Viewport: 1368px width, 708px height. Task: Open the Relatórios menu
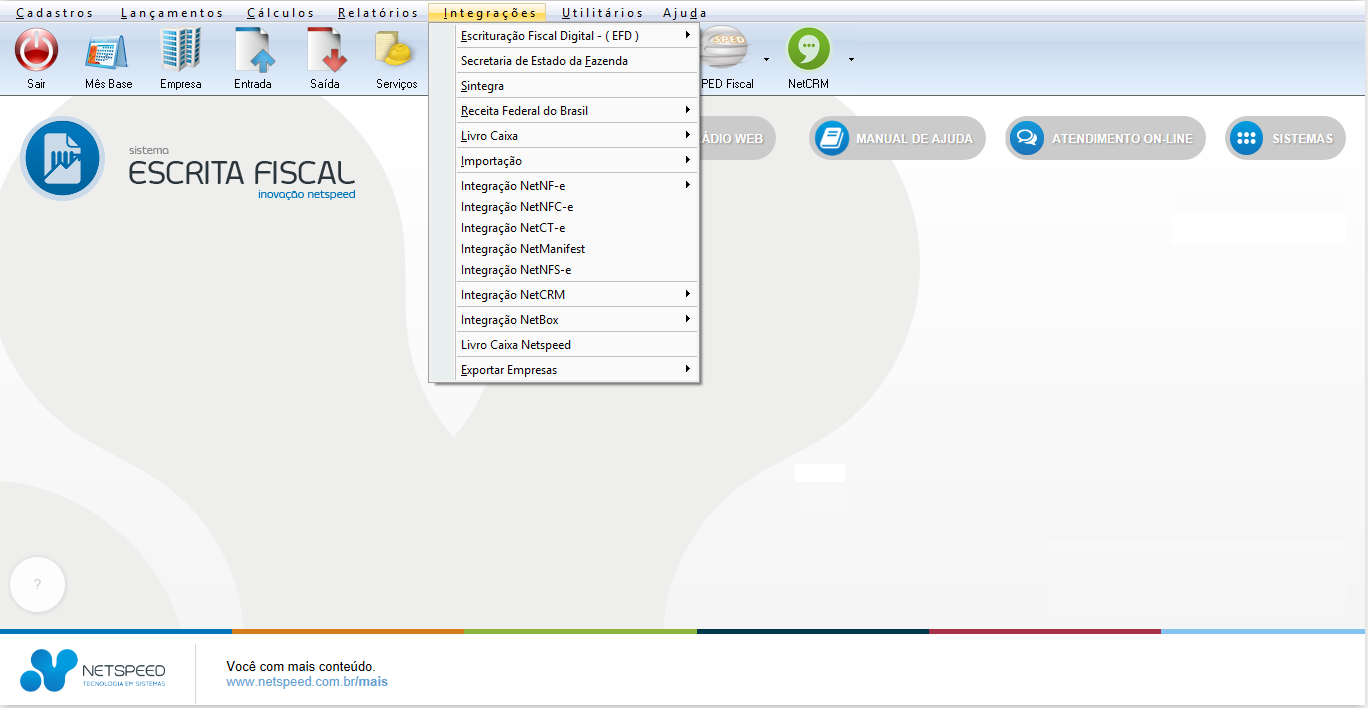378,13
